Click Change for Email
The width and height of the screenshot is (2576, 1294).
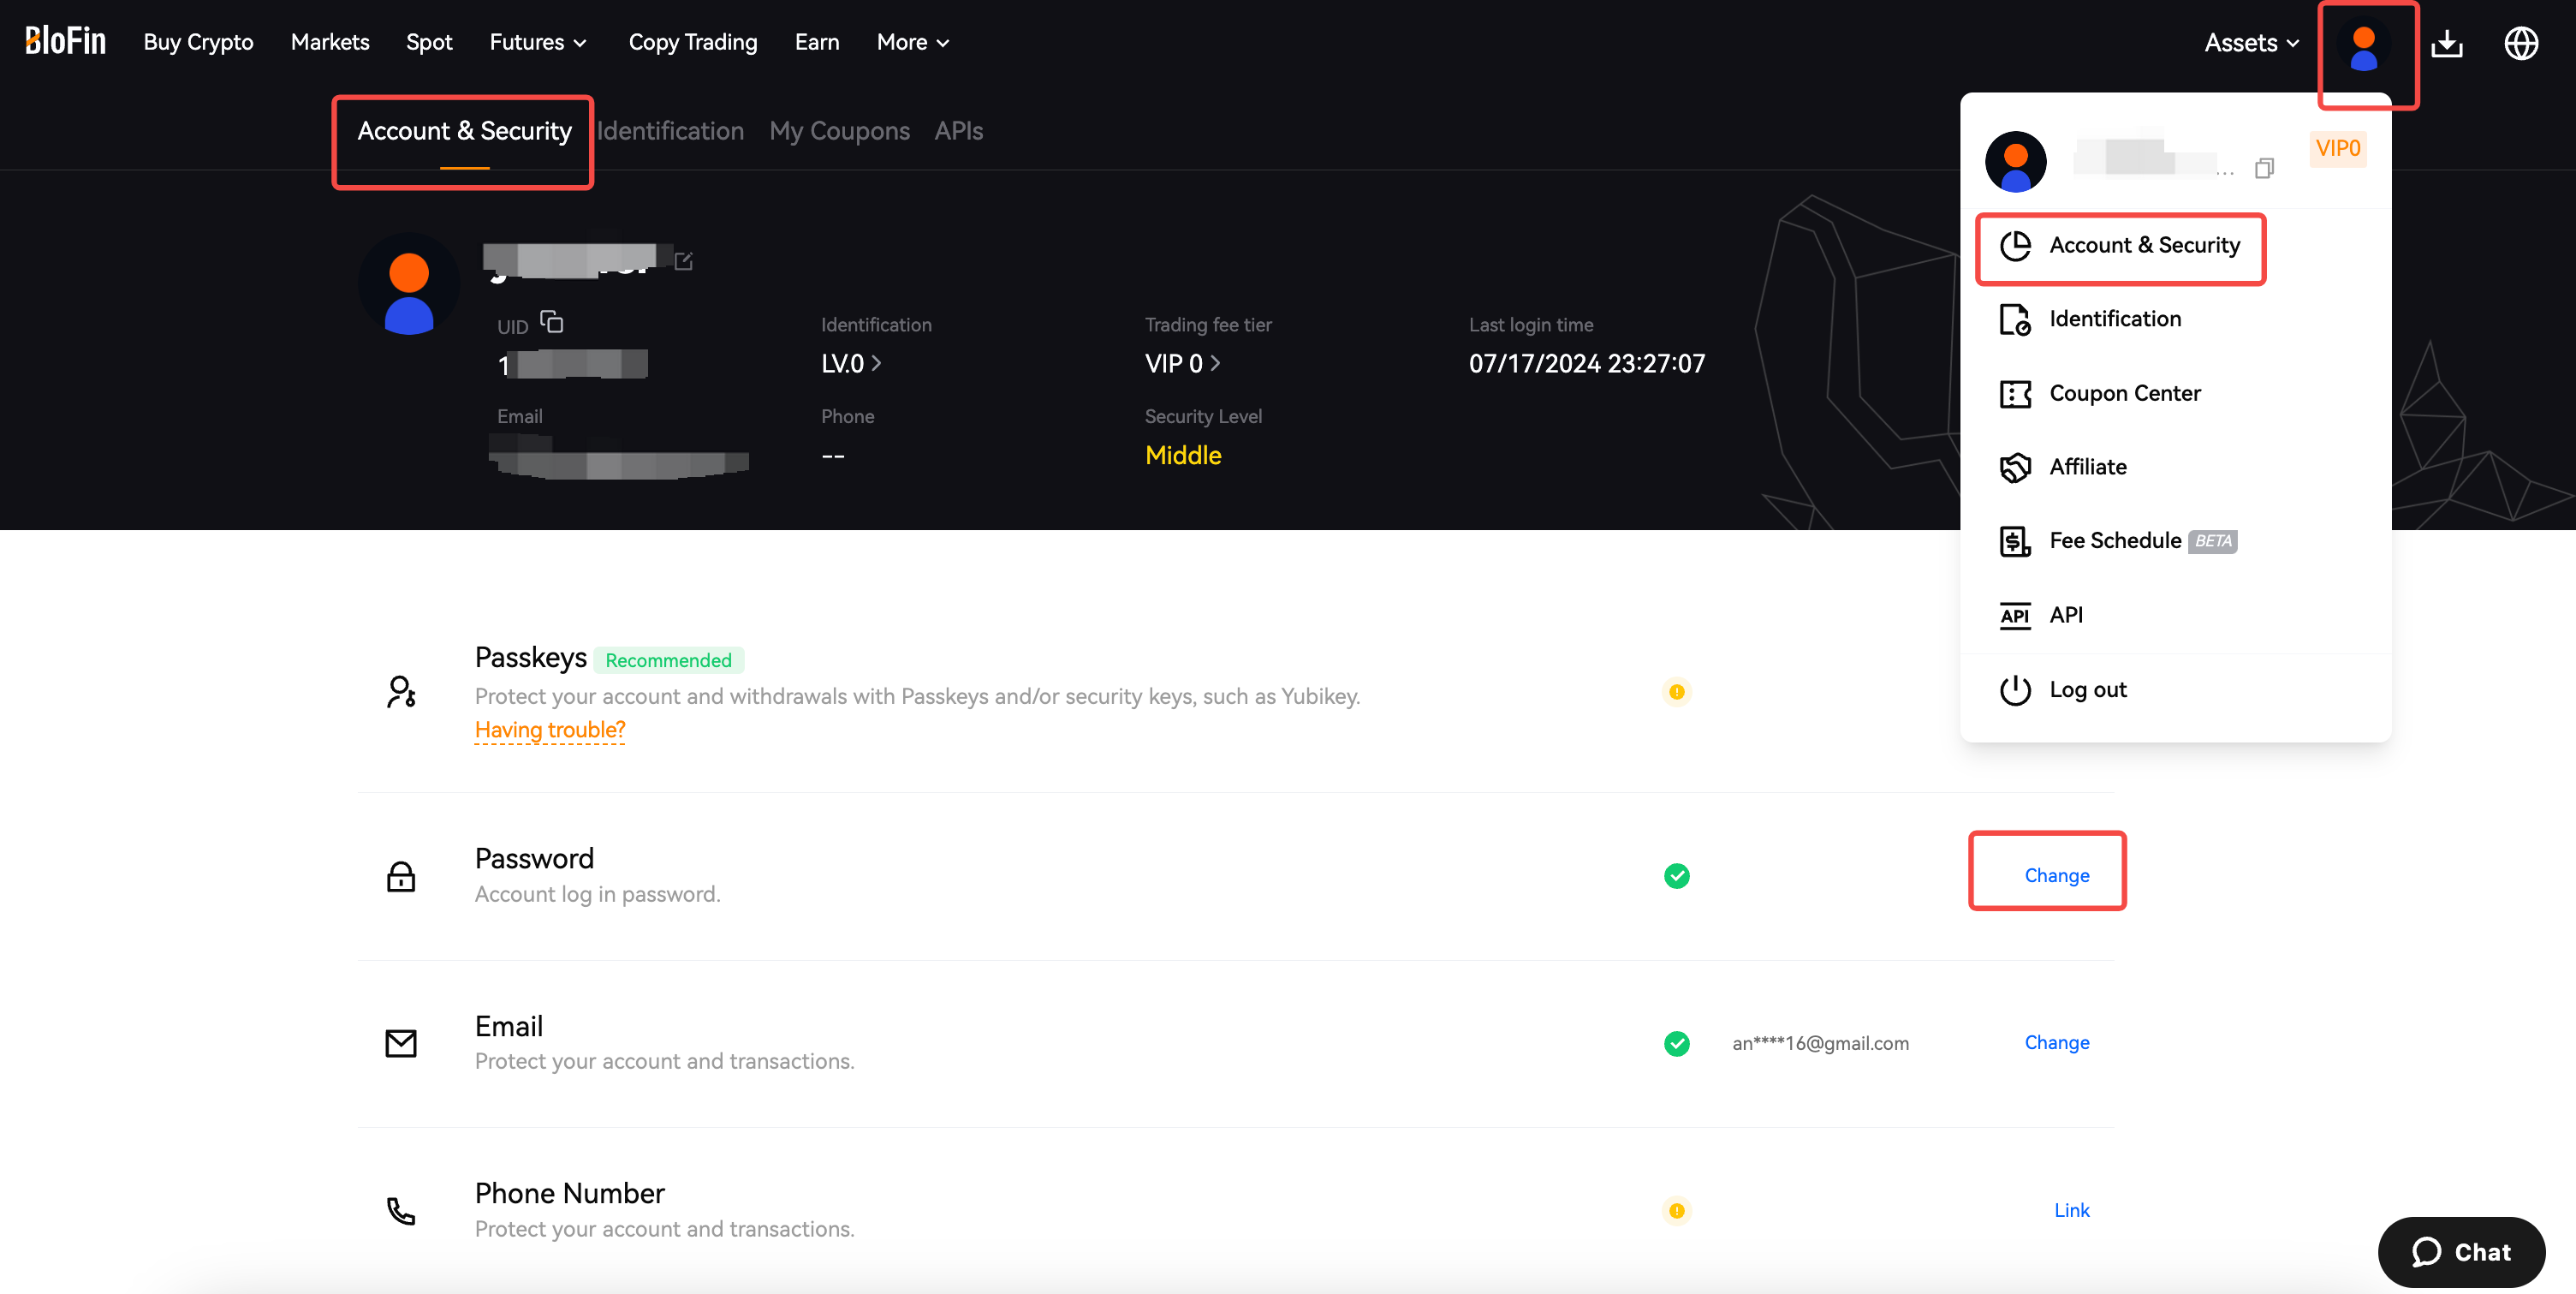coord(2056,1042)
